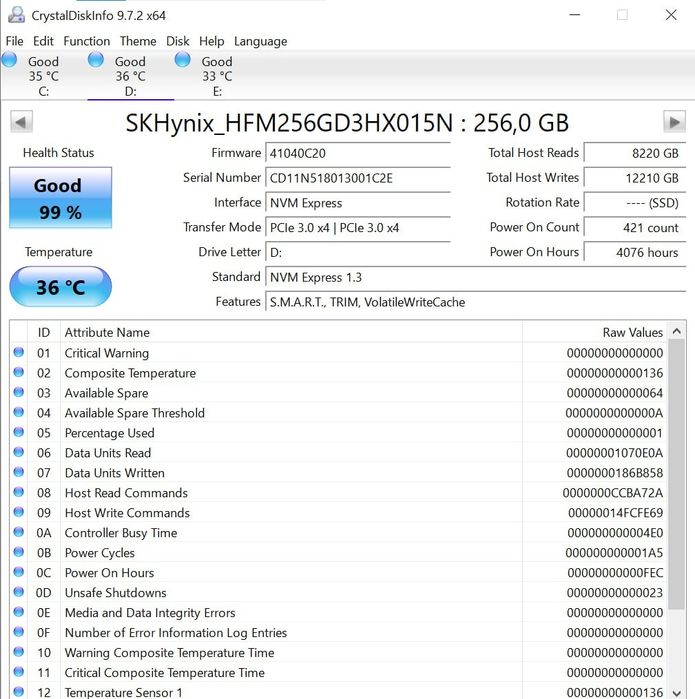The width and height of the screenshot is (695, 699).
Task: Click the Raw Values column header
Action: point(595,332)
